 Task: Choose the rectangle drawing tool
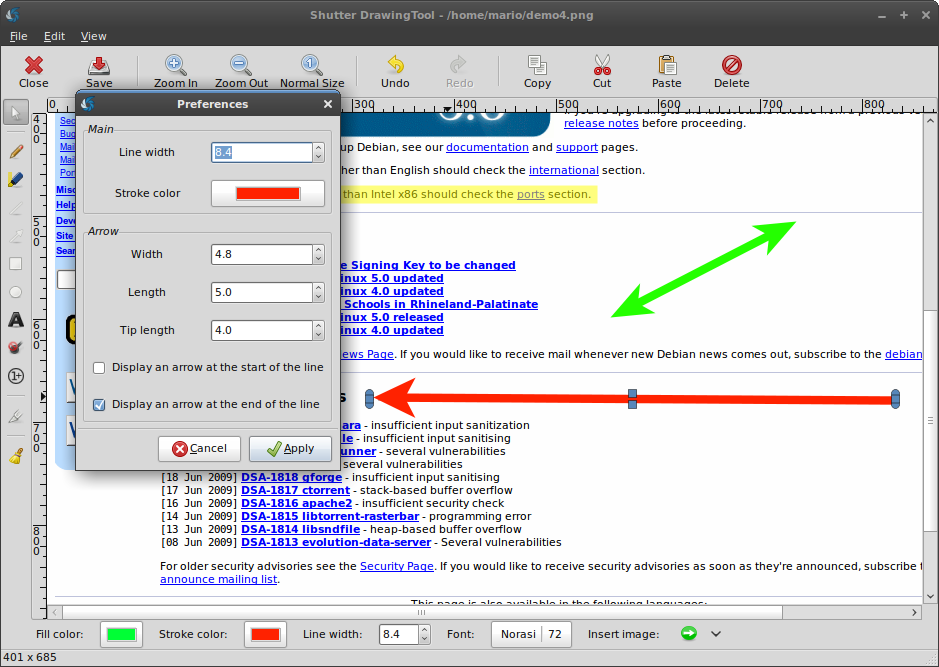(x=16, y=264)
